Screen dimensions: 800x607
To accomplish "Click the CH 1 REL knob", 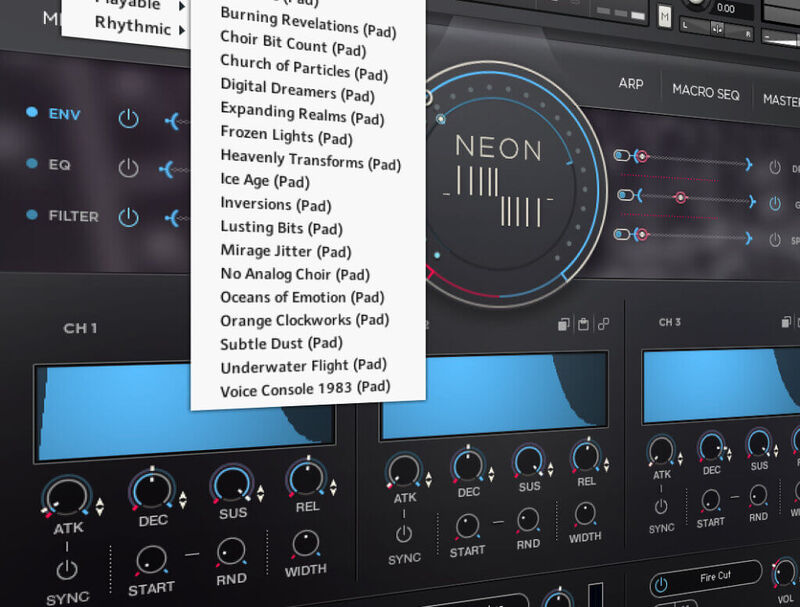I will pos(307,478).
